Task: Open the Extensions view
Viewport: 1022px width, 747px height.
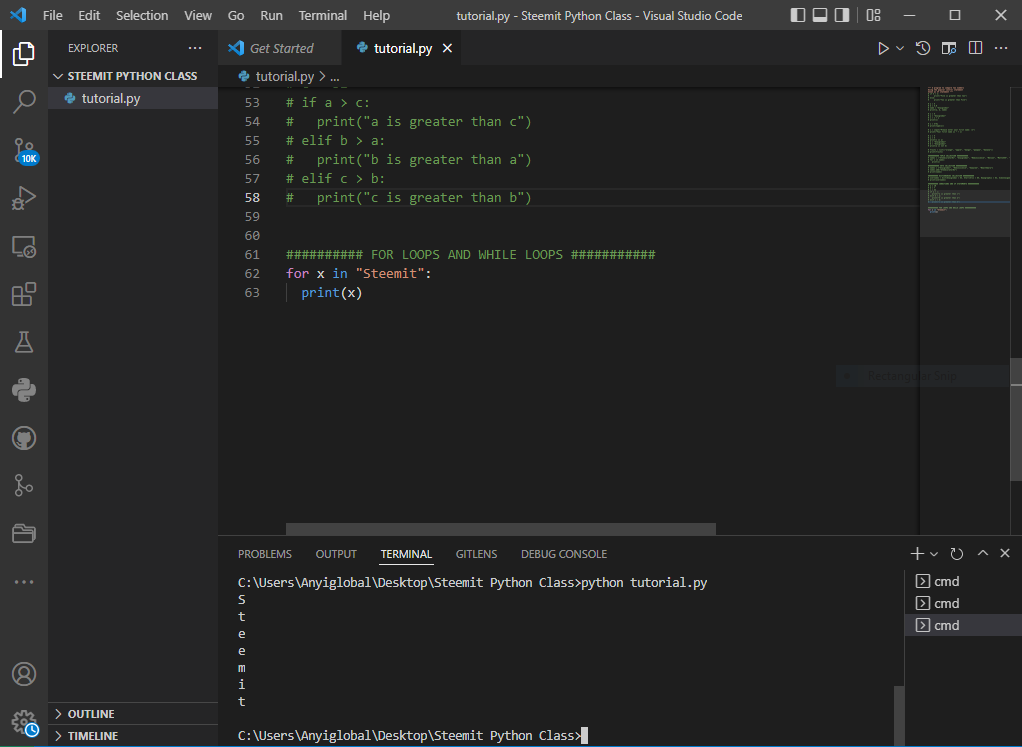Action: [24, 294]
